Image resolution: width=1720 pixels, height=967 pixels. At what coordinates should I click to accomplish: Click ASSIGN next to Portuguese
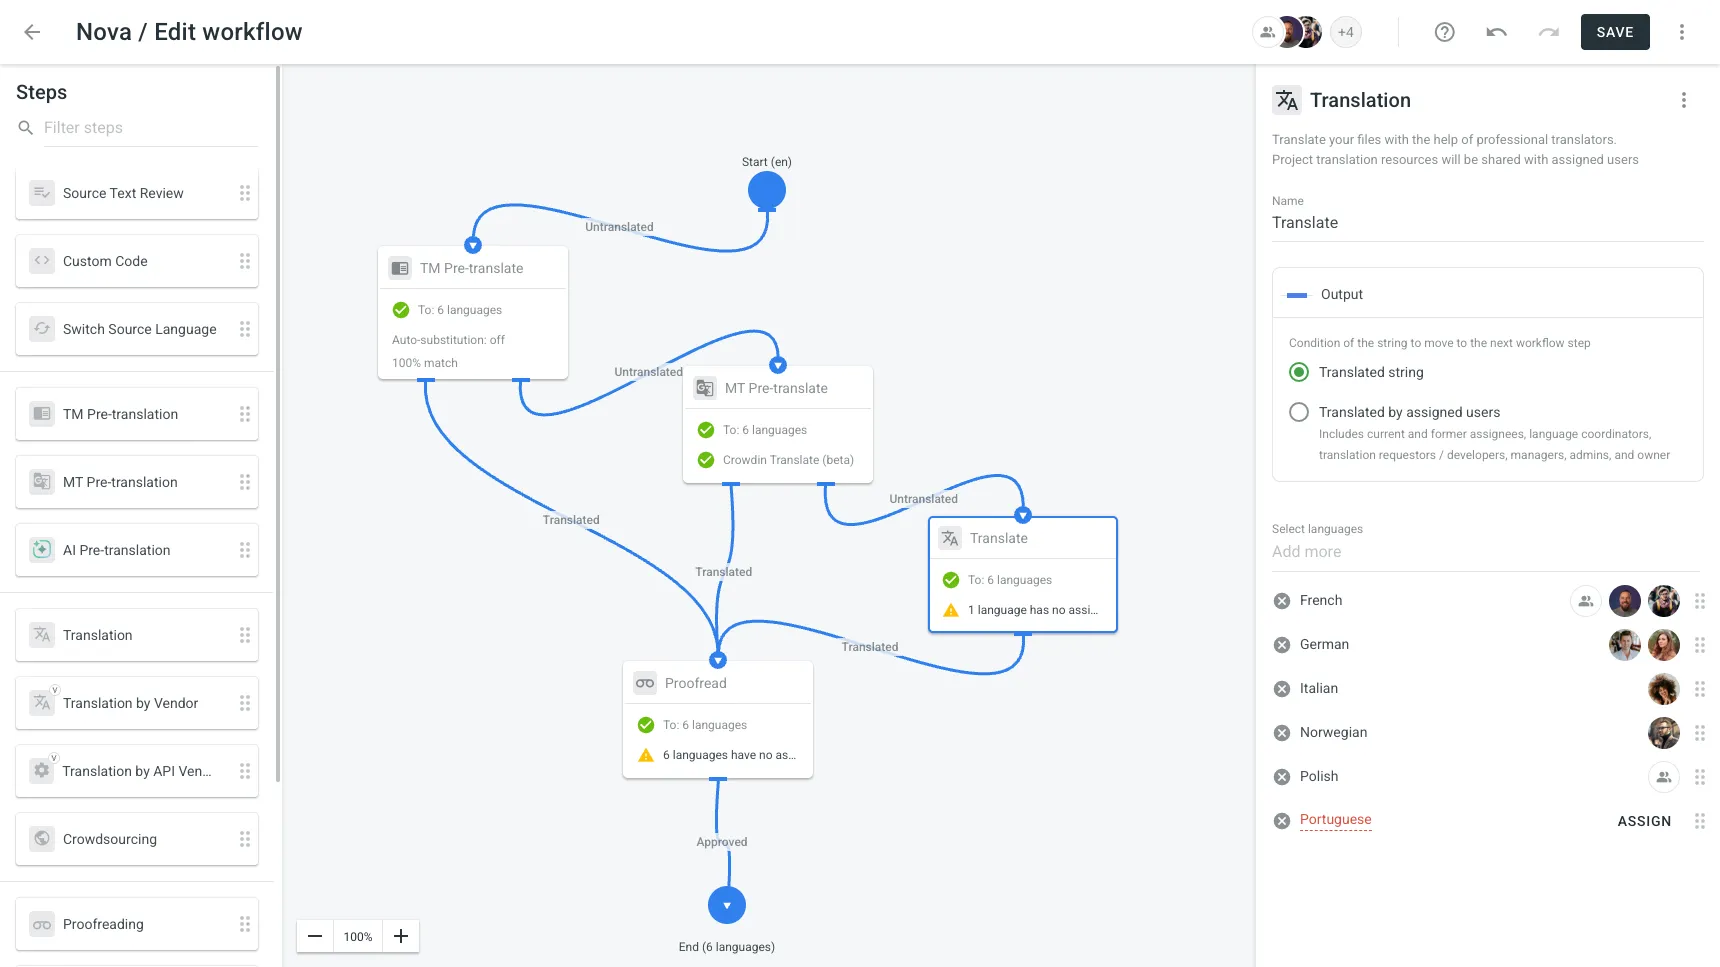coord(1644,820)
